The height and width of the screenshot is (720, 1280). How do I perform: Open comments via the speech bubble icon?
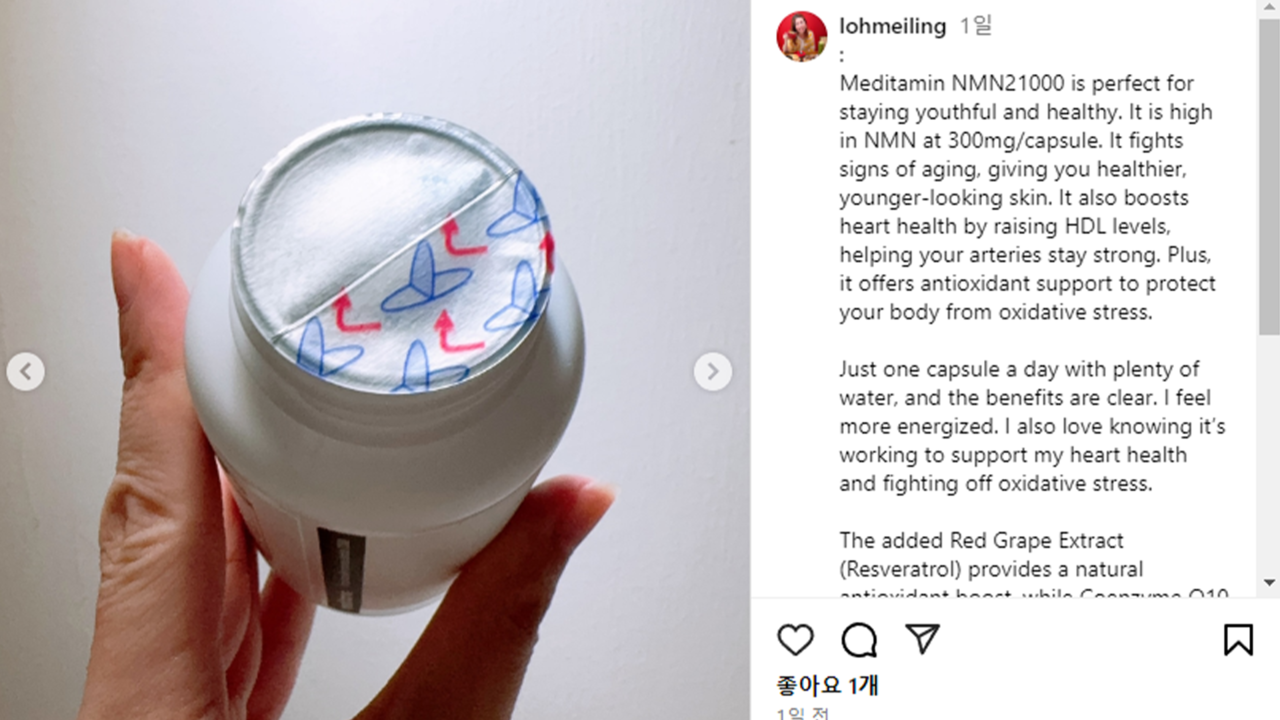pyautogui.click(x=859, y=640)
